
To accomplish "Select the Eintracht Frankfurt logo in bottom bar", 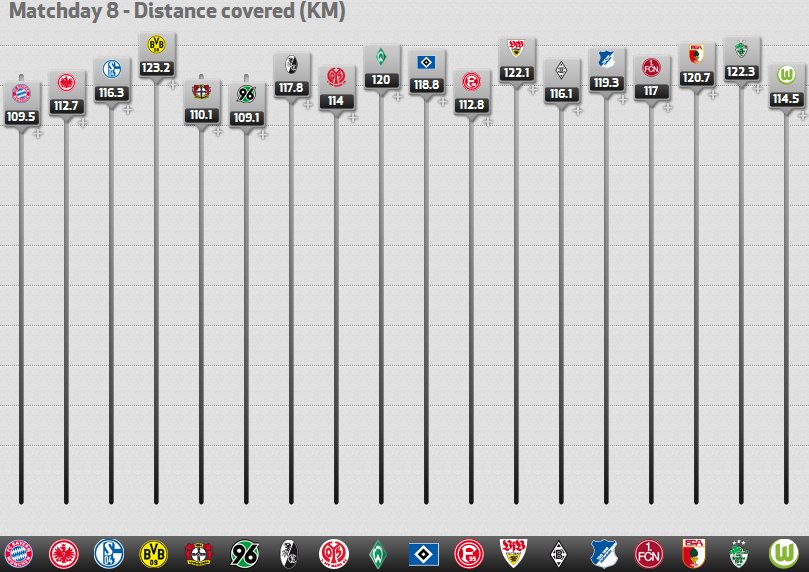I will (64, 553).
